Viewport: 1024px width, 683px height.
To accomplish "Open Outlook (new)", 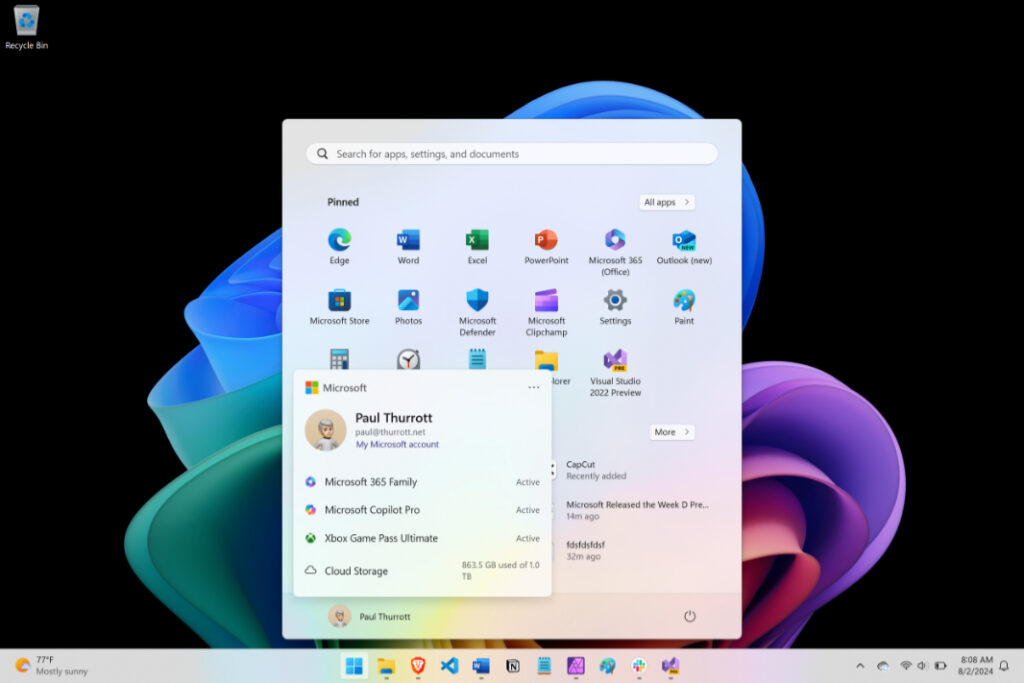I will 684,238.
